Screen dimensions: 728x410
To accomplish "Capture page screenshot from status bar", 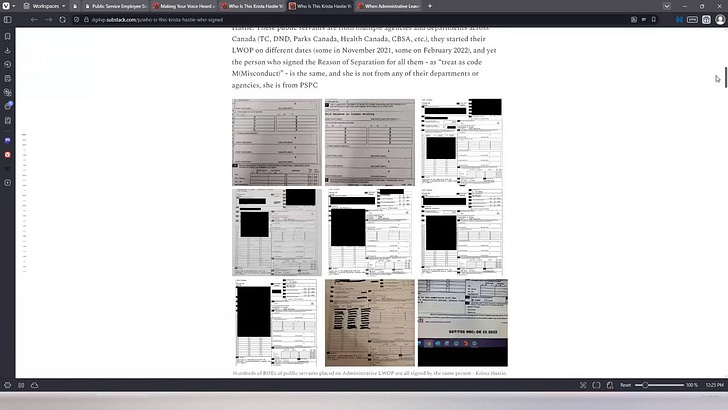I will [583, 385].
